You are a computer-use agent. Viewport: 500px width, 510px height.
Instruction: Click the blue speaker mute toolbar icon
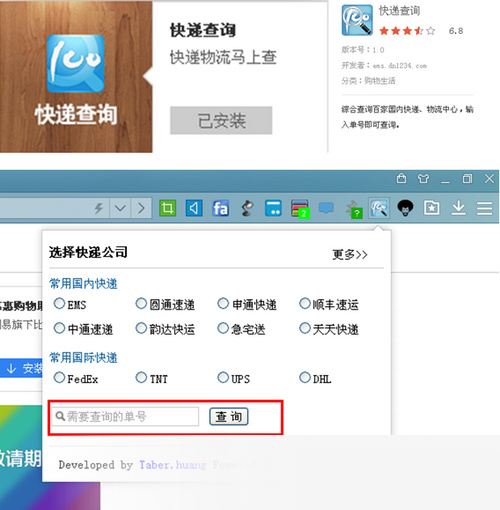(194, 208)
